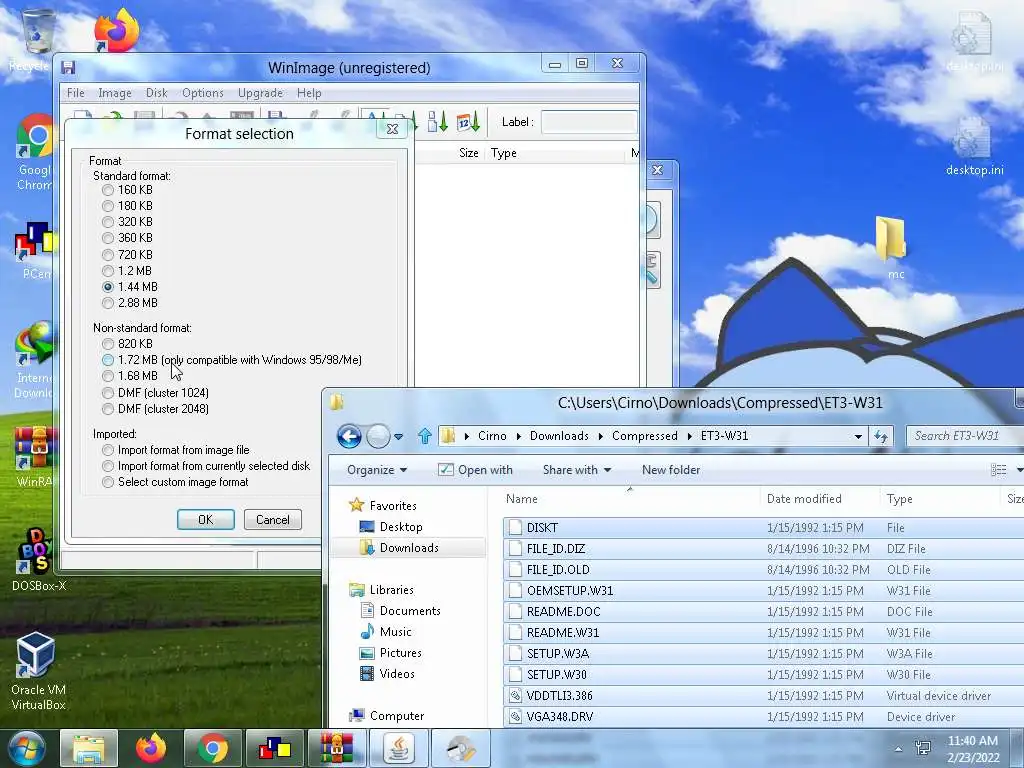This screenshot has height=768, width=1024.
Task: Click the Open with button in Explorer
Action: (475, 470)
